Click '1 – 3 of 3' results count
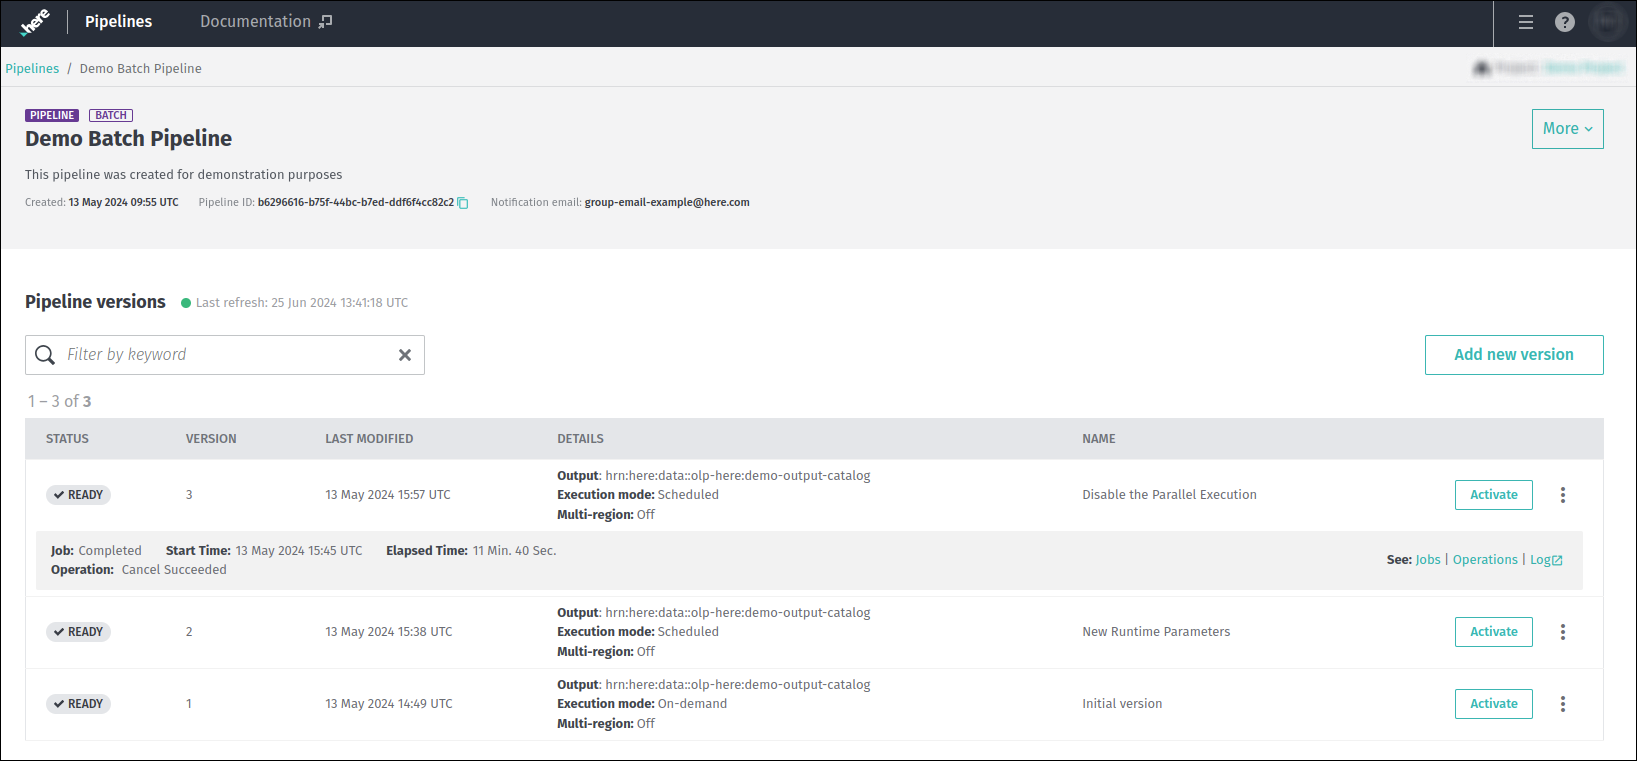The height and width of the screenshot is (761, 1637). (x=59, y=402)
